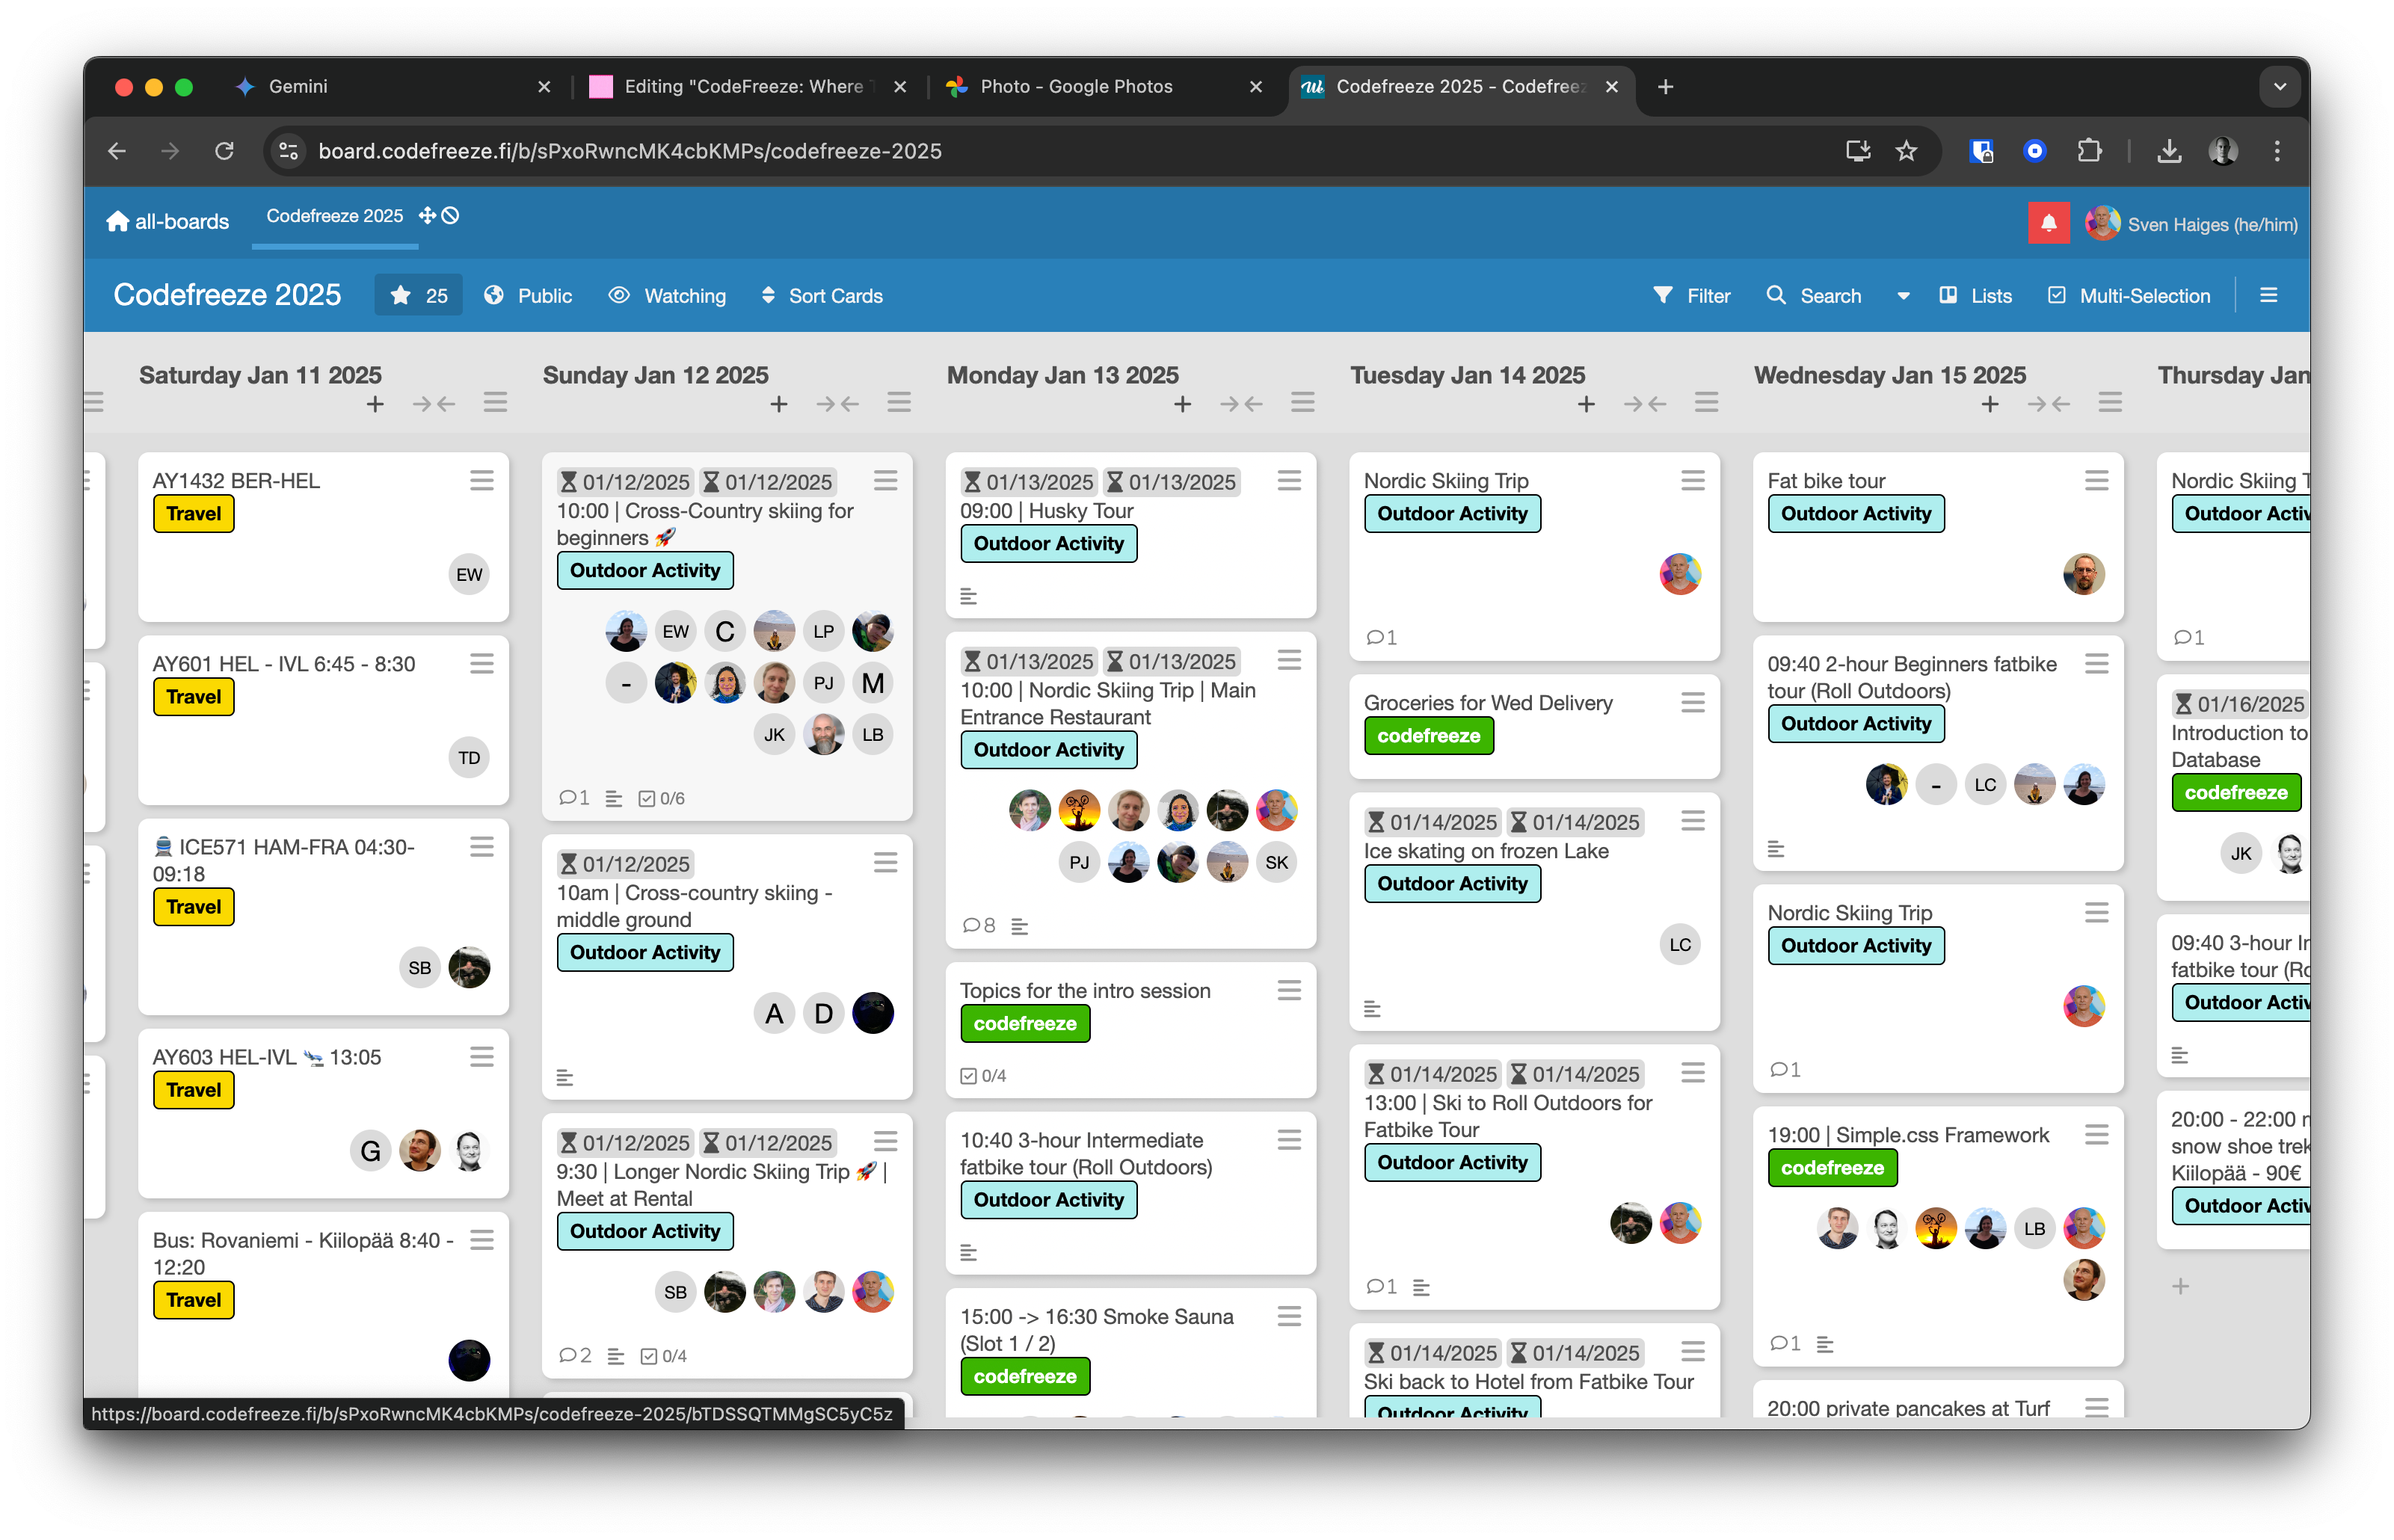
Task: Click yellow Travel label on AY1432 card
Action: click(x=193, y=514)
